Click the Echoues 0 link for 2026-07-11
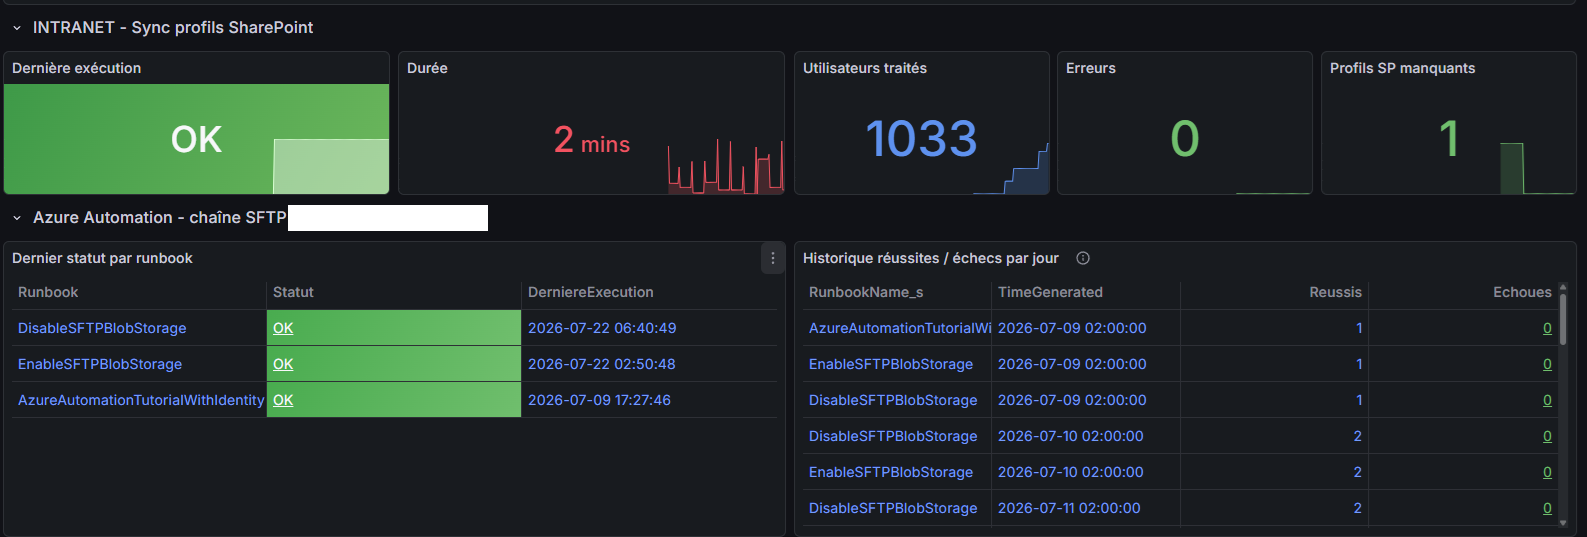The image size is (1587, 537). click(1547, 508)
